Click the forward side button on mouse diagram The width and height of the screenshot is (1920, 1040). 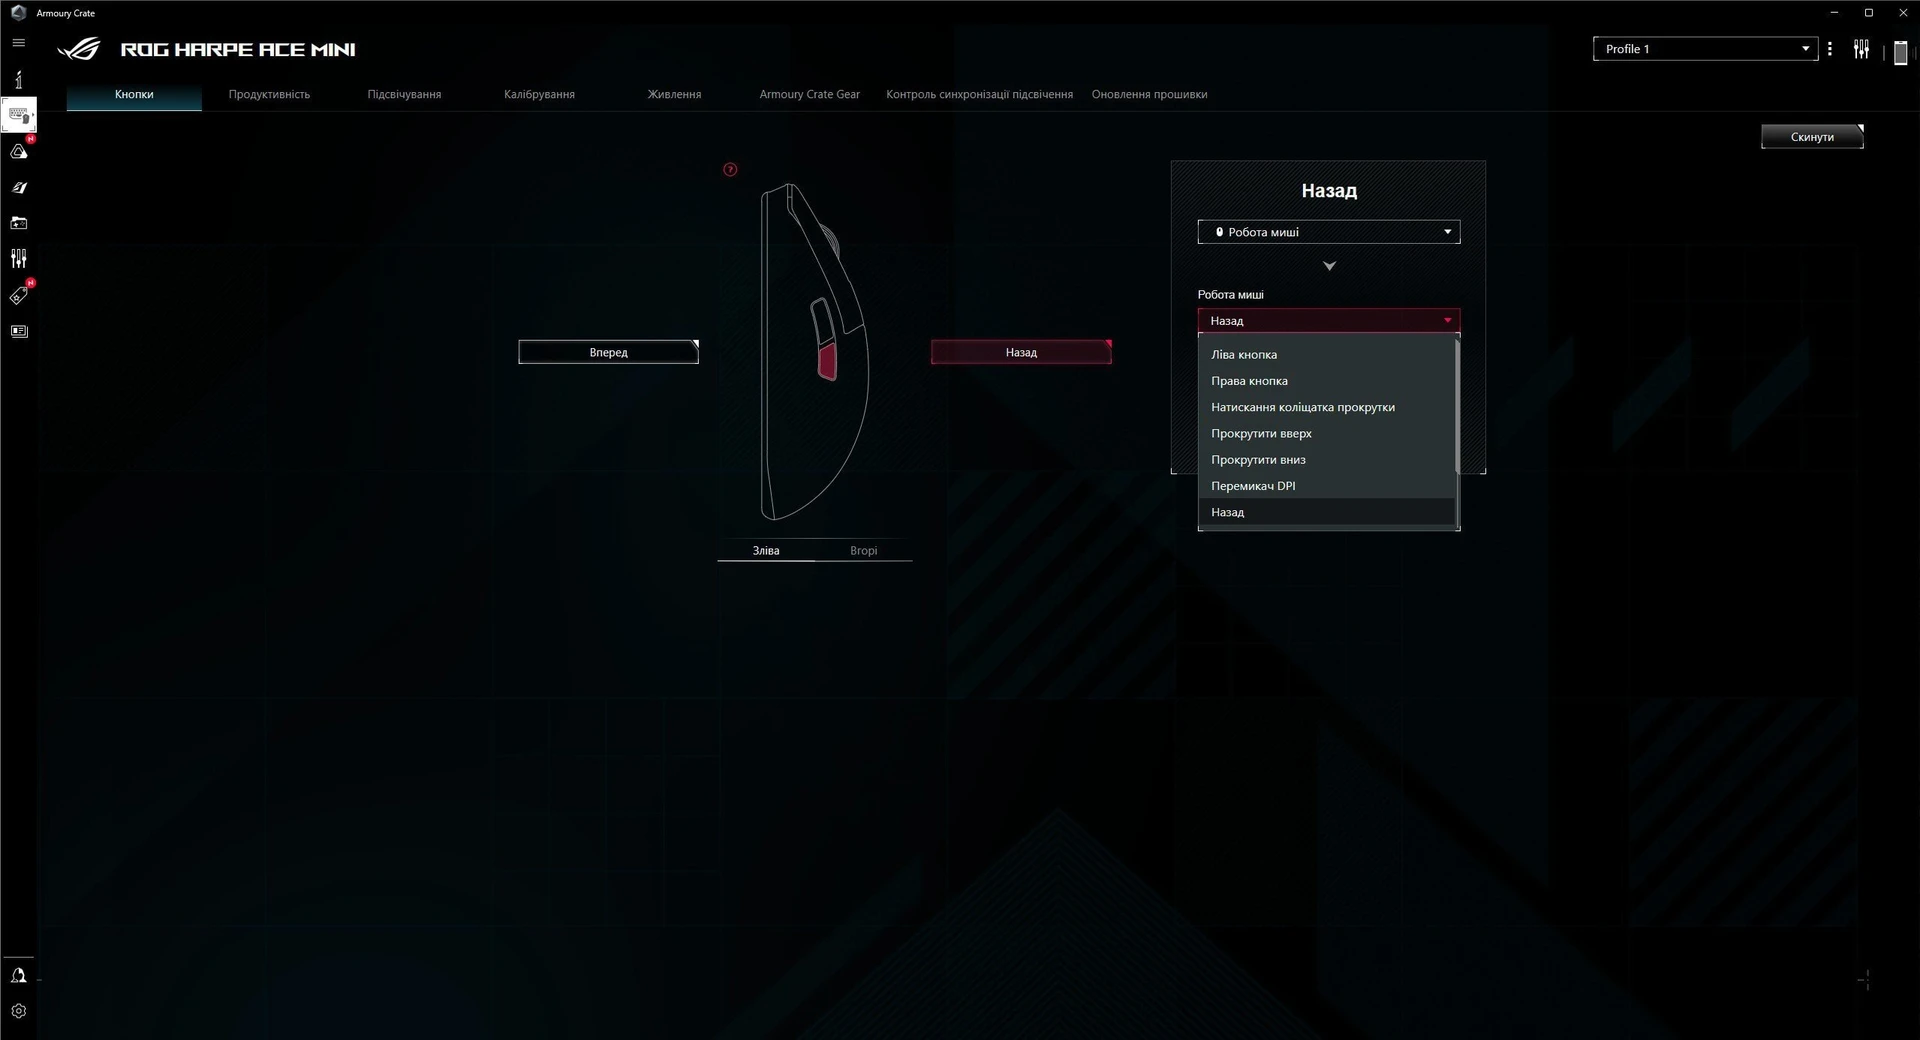823,321
